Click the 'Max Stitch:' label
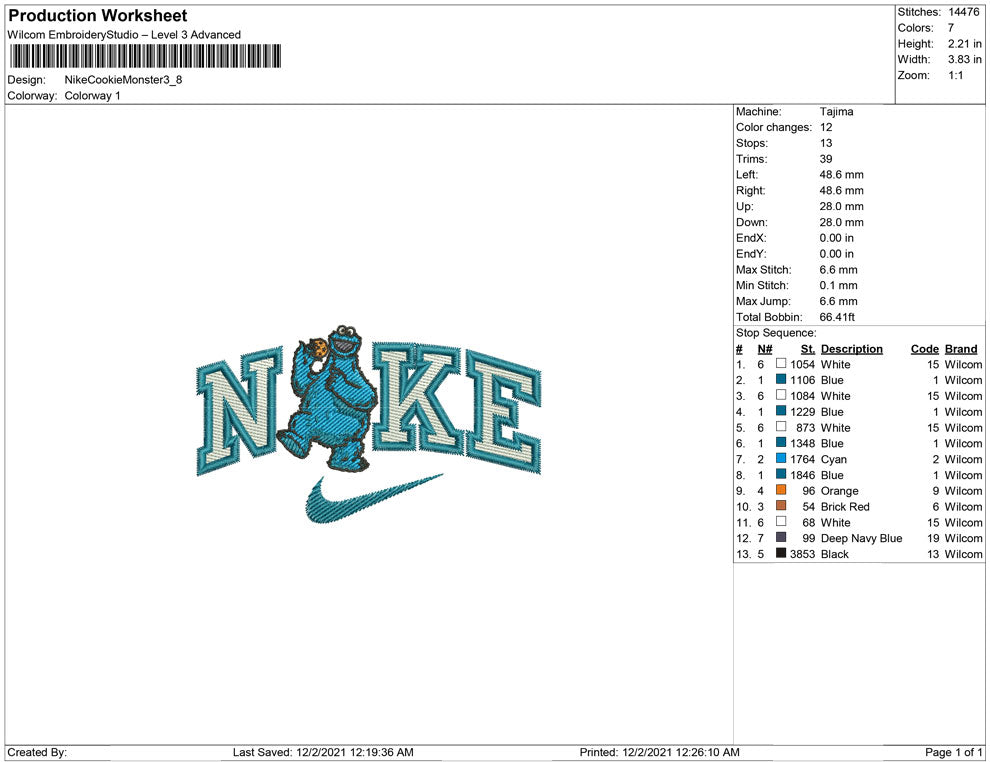Screen dimensions: 990x762 [x=763, y=269]
